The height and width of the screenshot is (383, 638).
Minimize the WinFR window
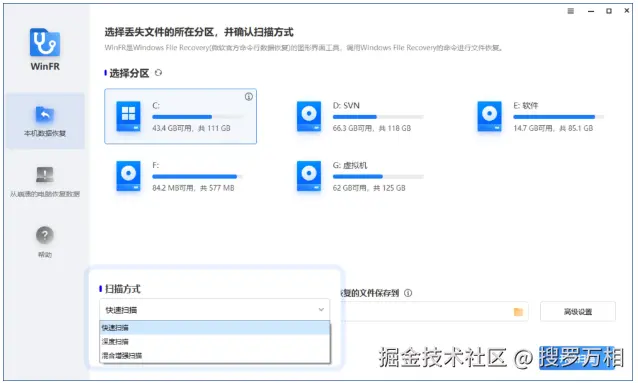(x=591, y=11)
